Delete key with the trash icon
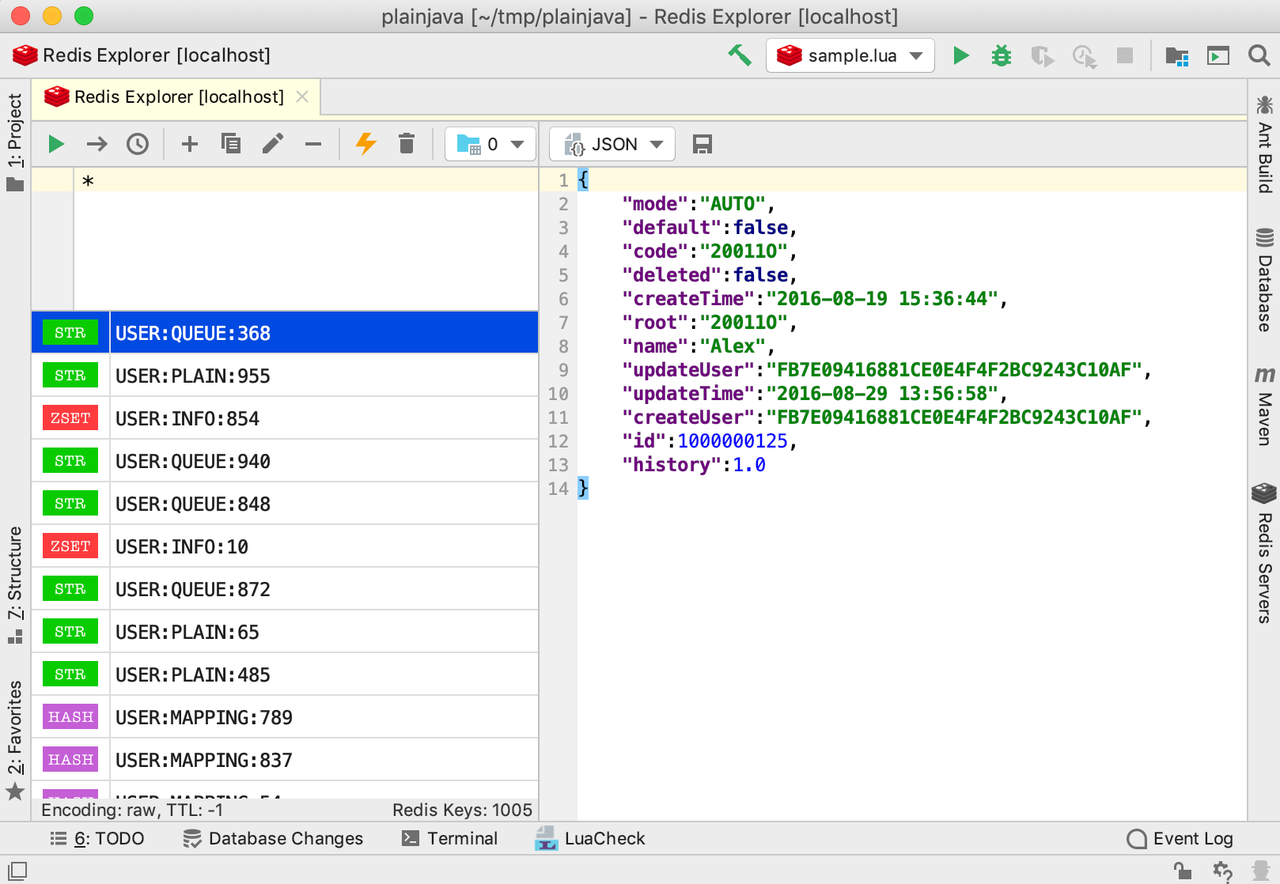This screenshot has height=884, width=1280. click(x=406, y=144)
